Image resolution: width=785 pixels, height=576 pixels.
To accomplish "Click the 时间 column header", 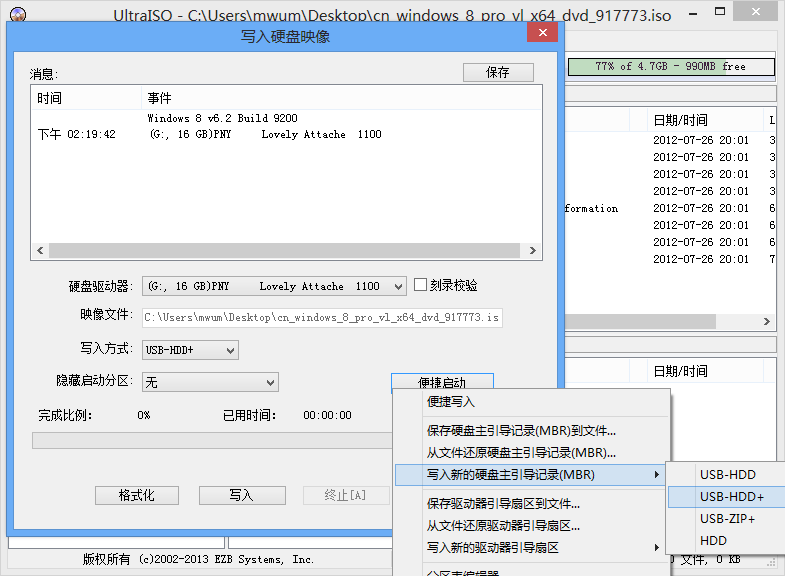I will coord(87,98).
